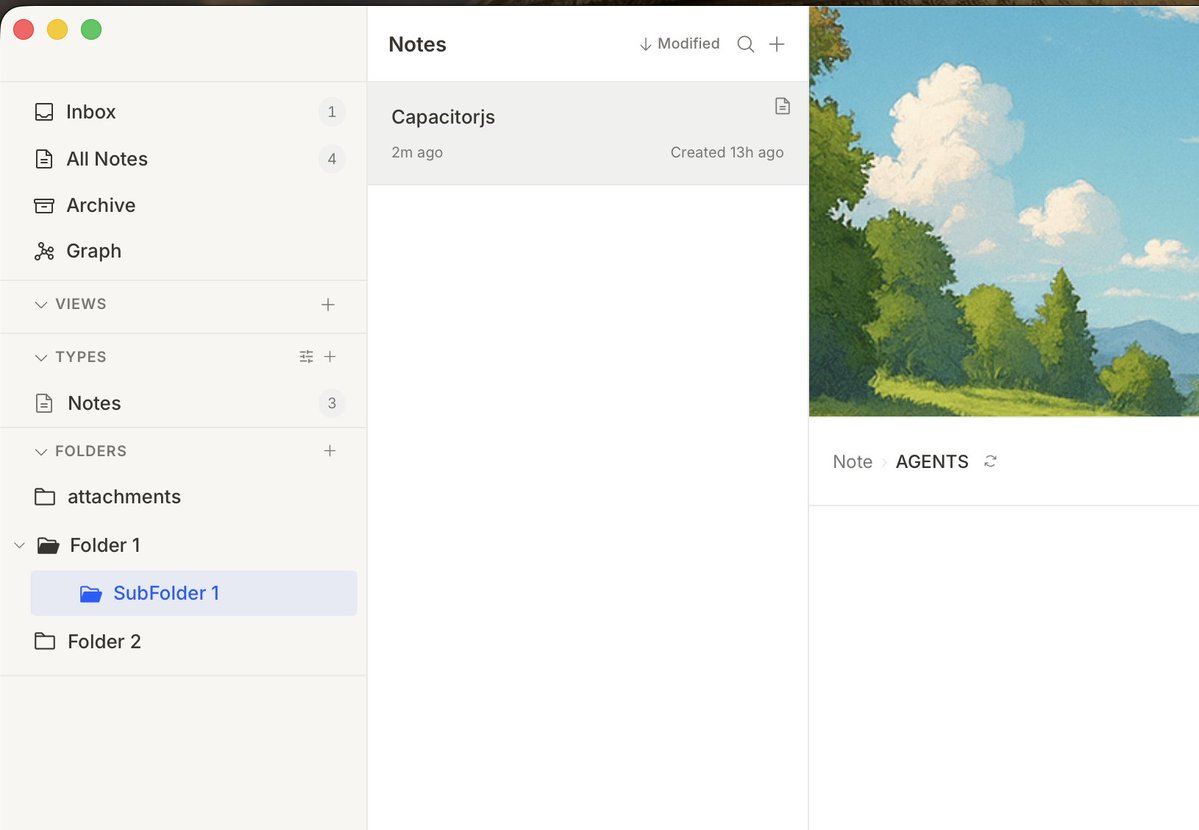Click the Folder 2 folder icon
The height and width of the screenshot is (830, 1199).
pos(45,641)
